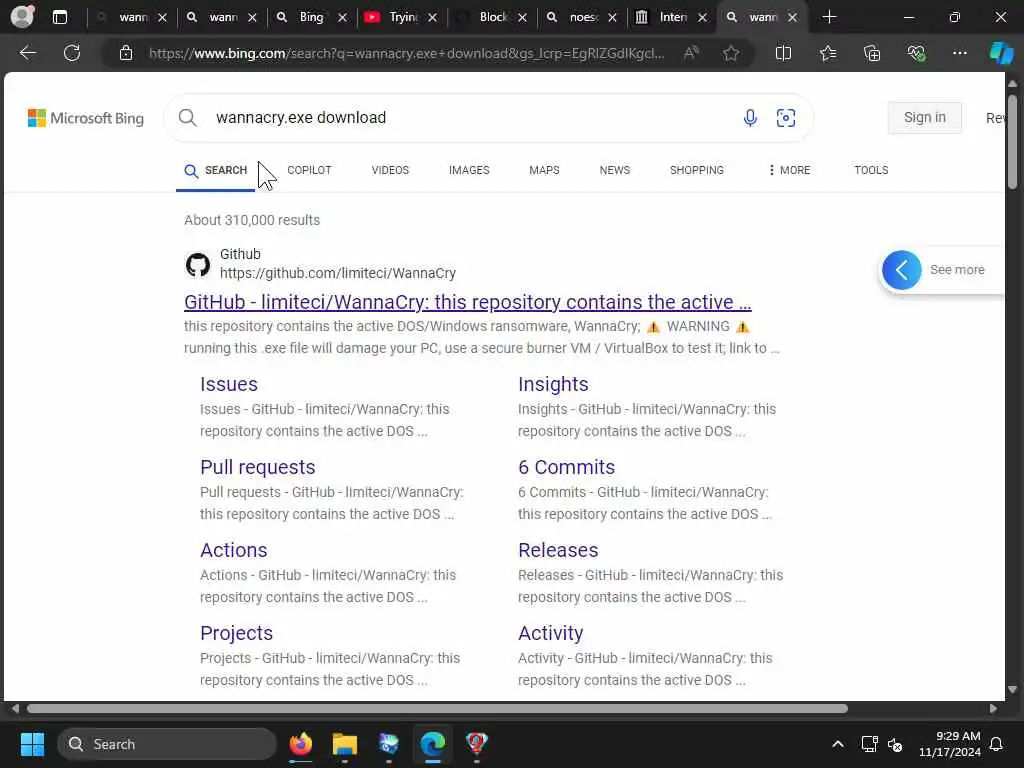Switch to the VIDEOS tab
This screenshot has height=768, width=1024.
point(390,170)
